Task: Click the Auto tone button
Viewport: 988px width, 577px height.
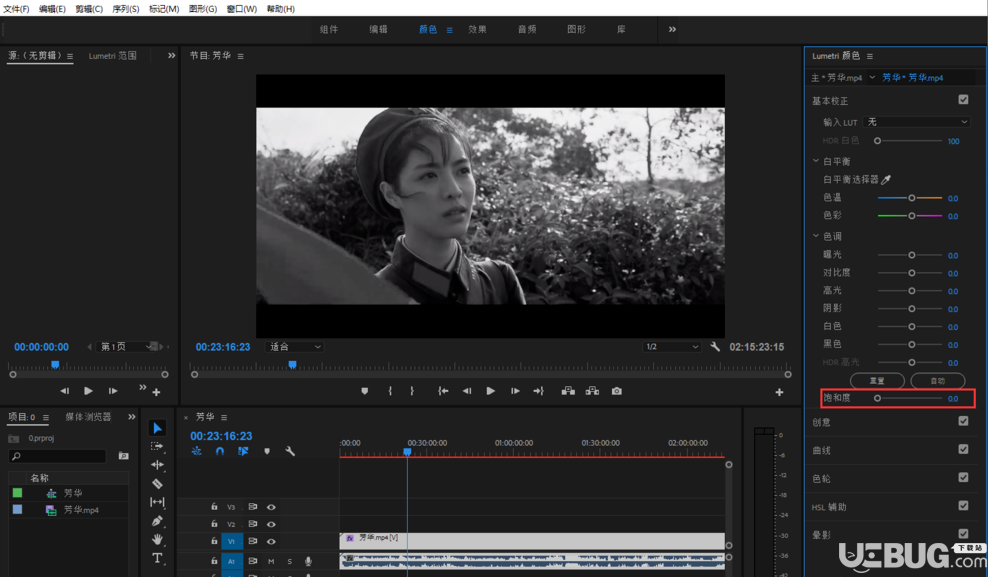Action: (x=938, y=380)
